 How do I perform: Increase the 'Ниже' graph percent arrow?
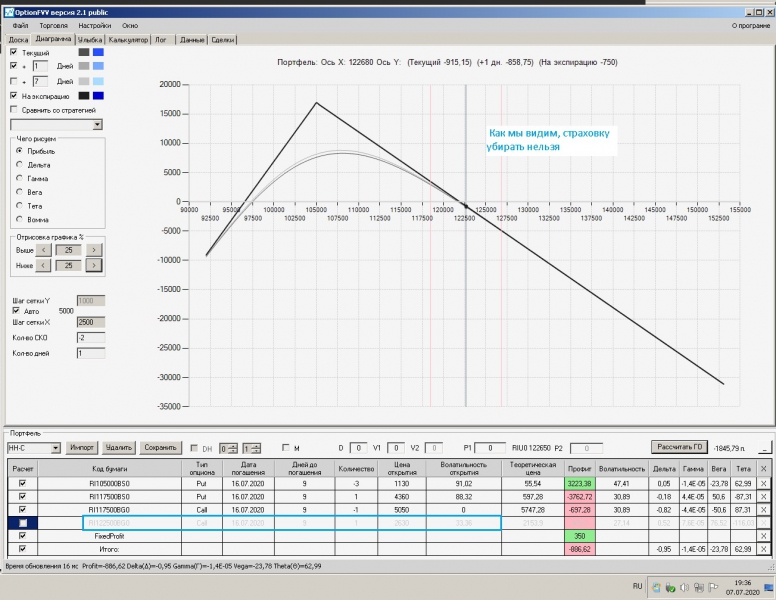(94, 266)
